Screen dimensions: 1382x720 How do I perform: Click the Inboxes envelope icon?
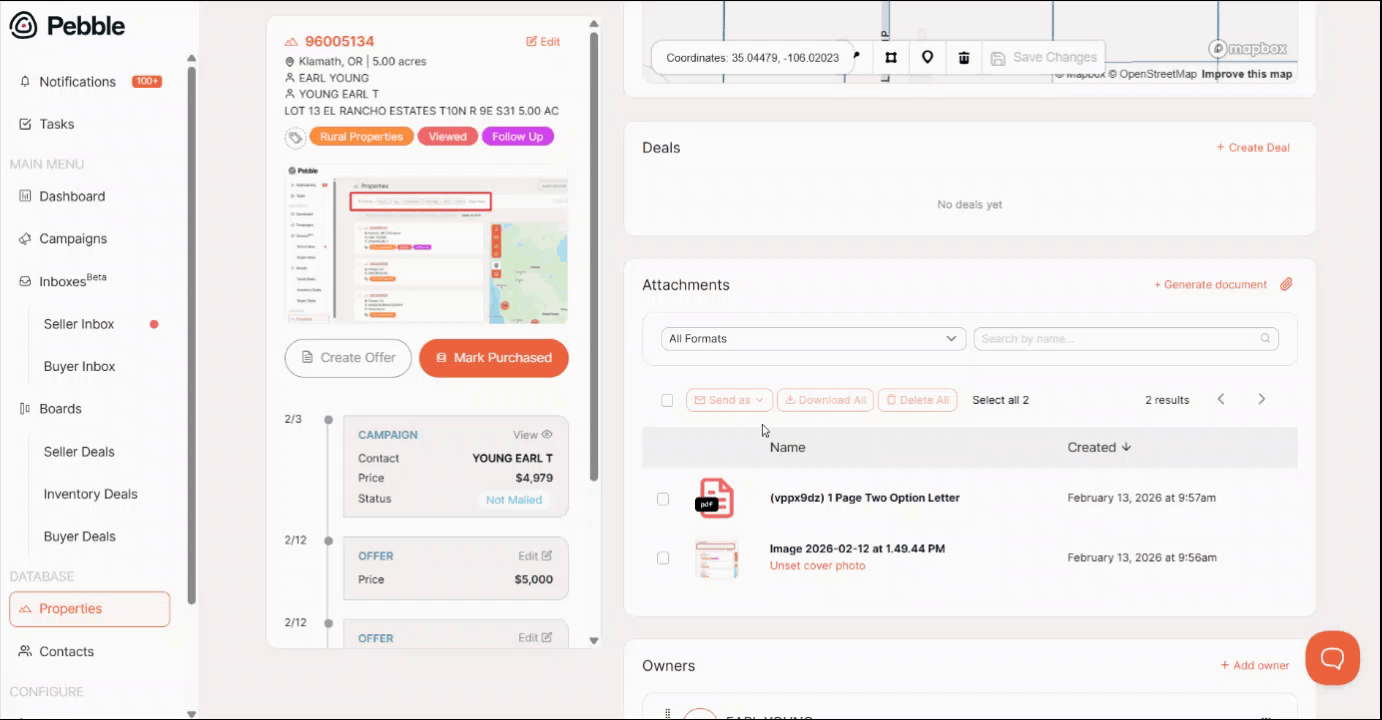(x=25, y=282)
